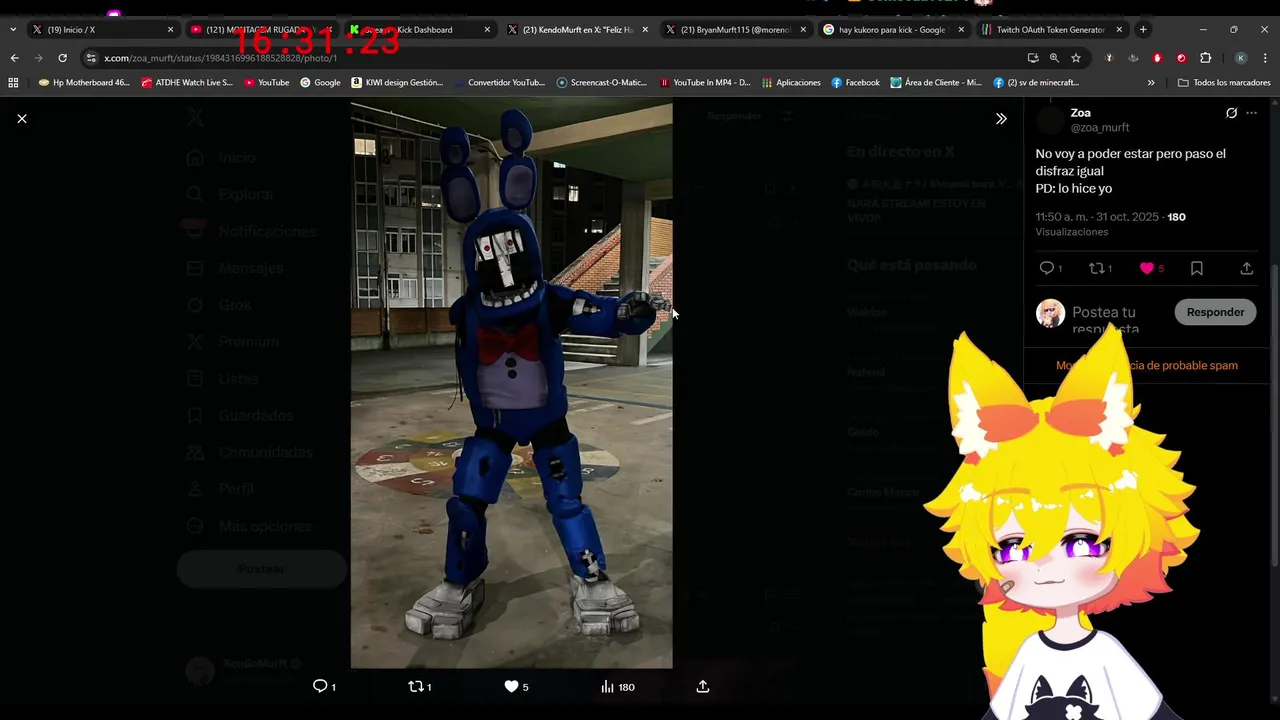This screenshot has height=720, width=1280.
Task: Open the 'Hp Motherboard 46...' bookmark
Action: pos(84,83)
